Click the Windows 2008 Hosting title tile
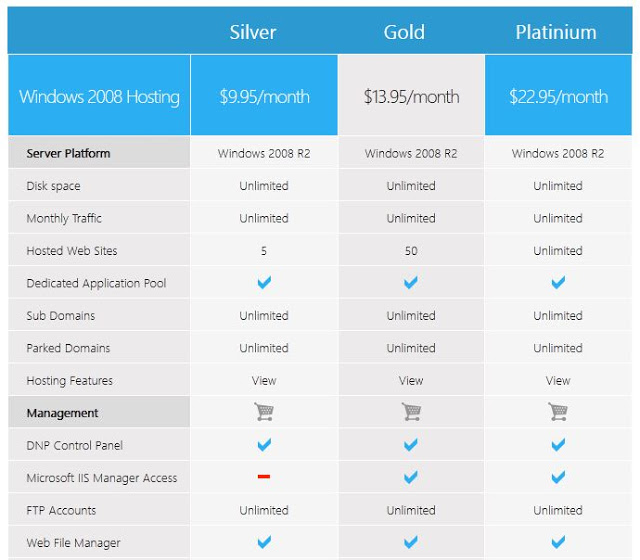Viewport: 640px width, 560px height. 99,95
